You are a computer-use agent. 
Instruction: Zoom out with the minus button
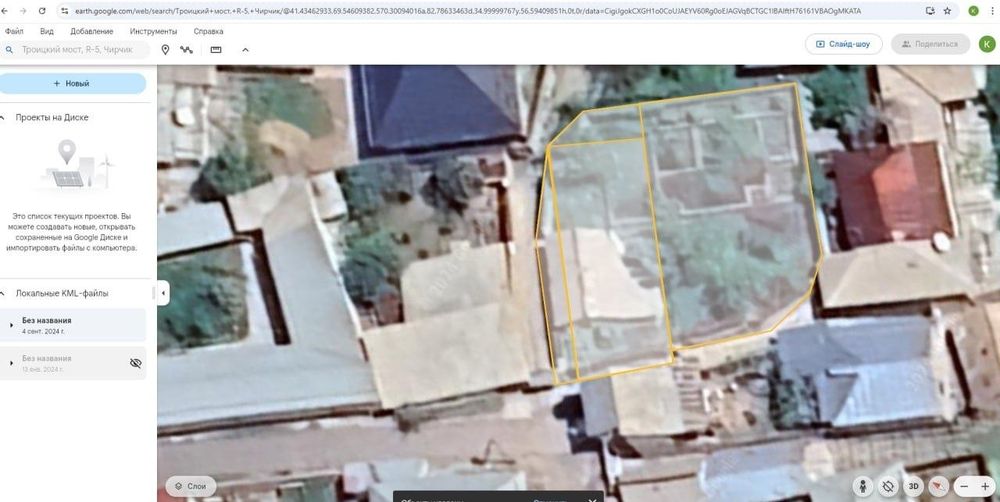964,487
